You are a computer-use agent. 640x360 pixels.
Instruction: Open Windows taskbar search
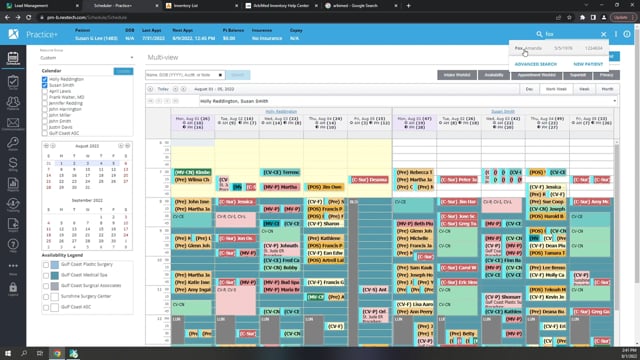click(x=24, y=353)
